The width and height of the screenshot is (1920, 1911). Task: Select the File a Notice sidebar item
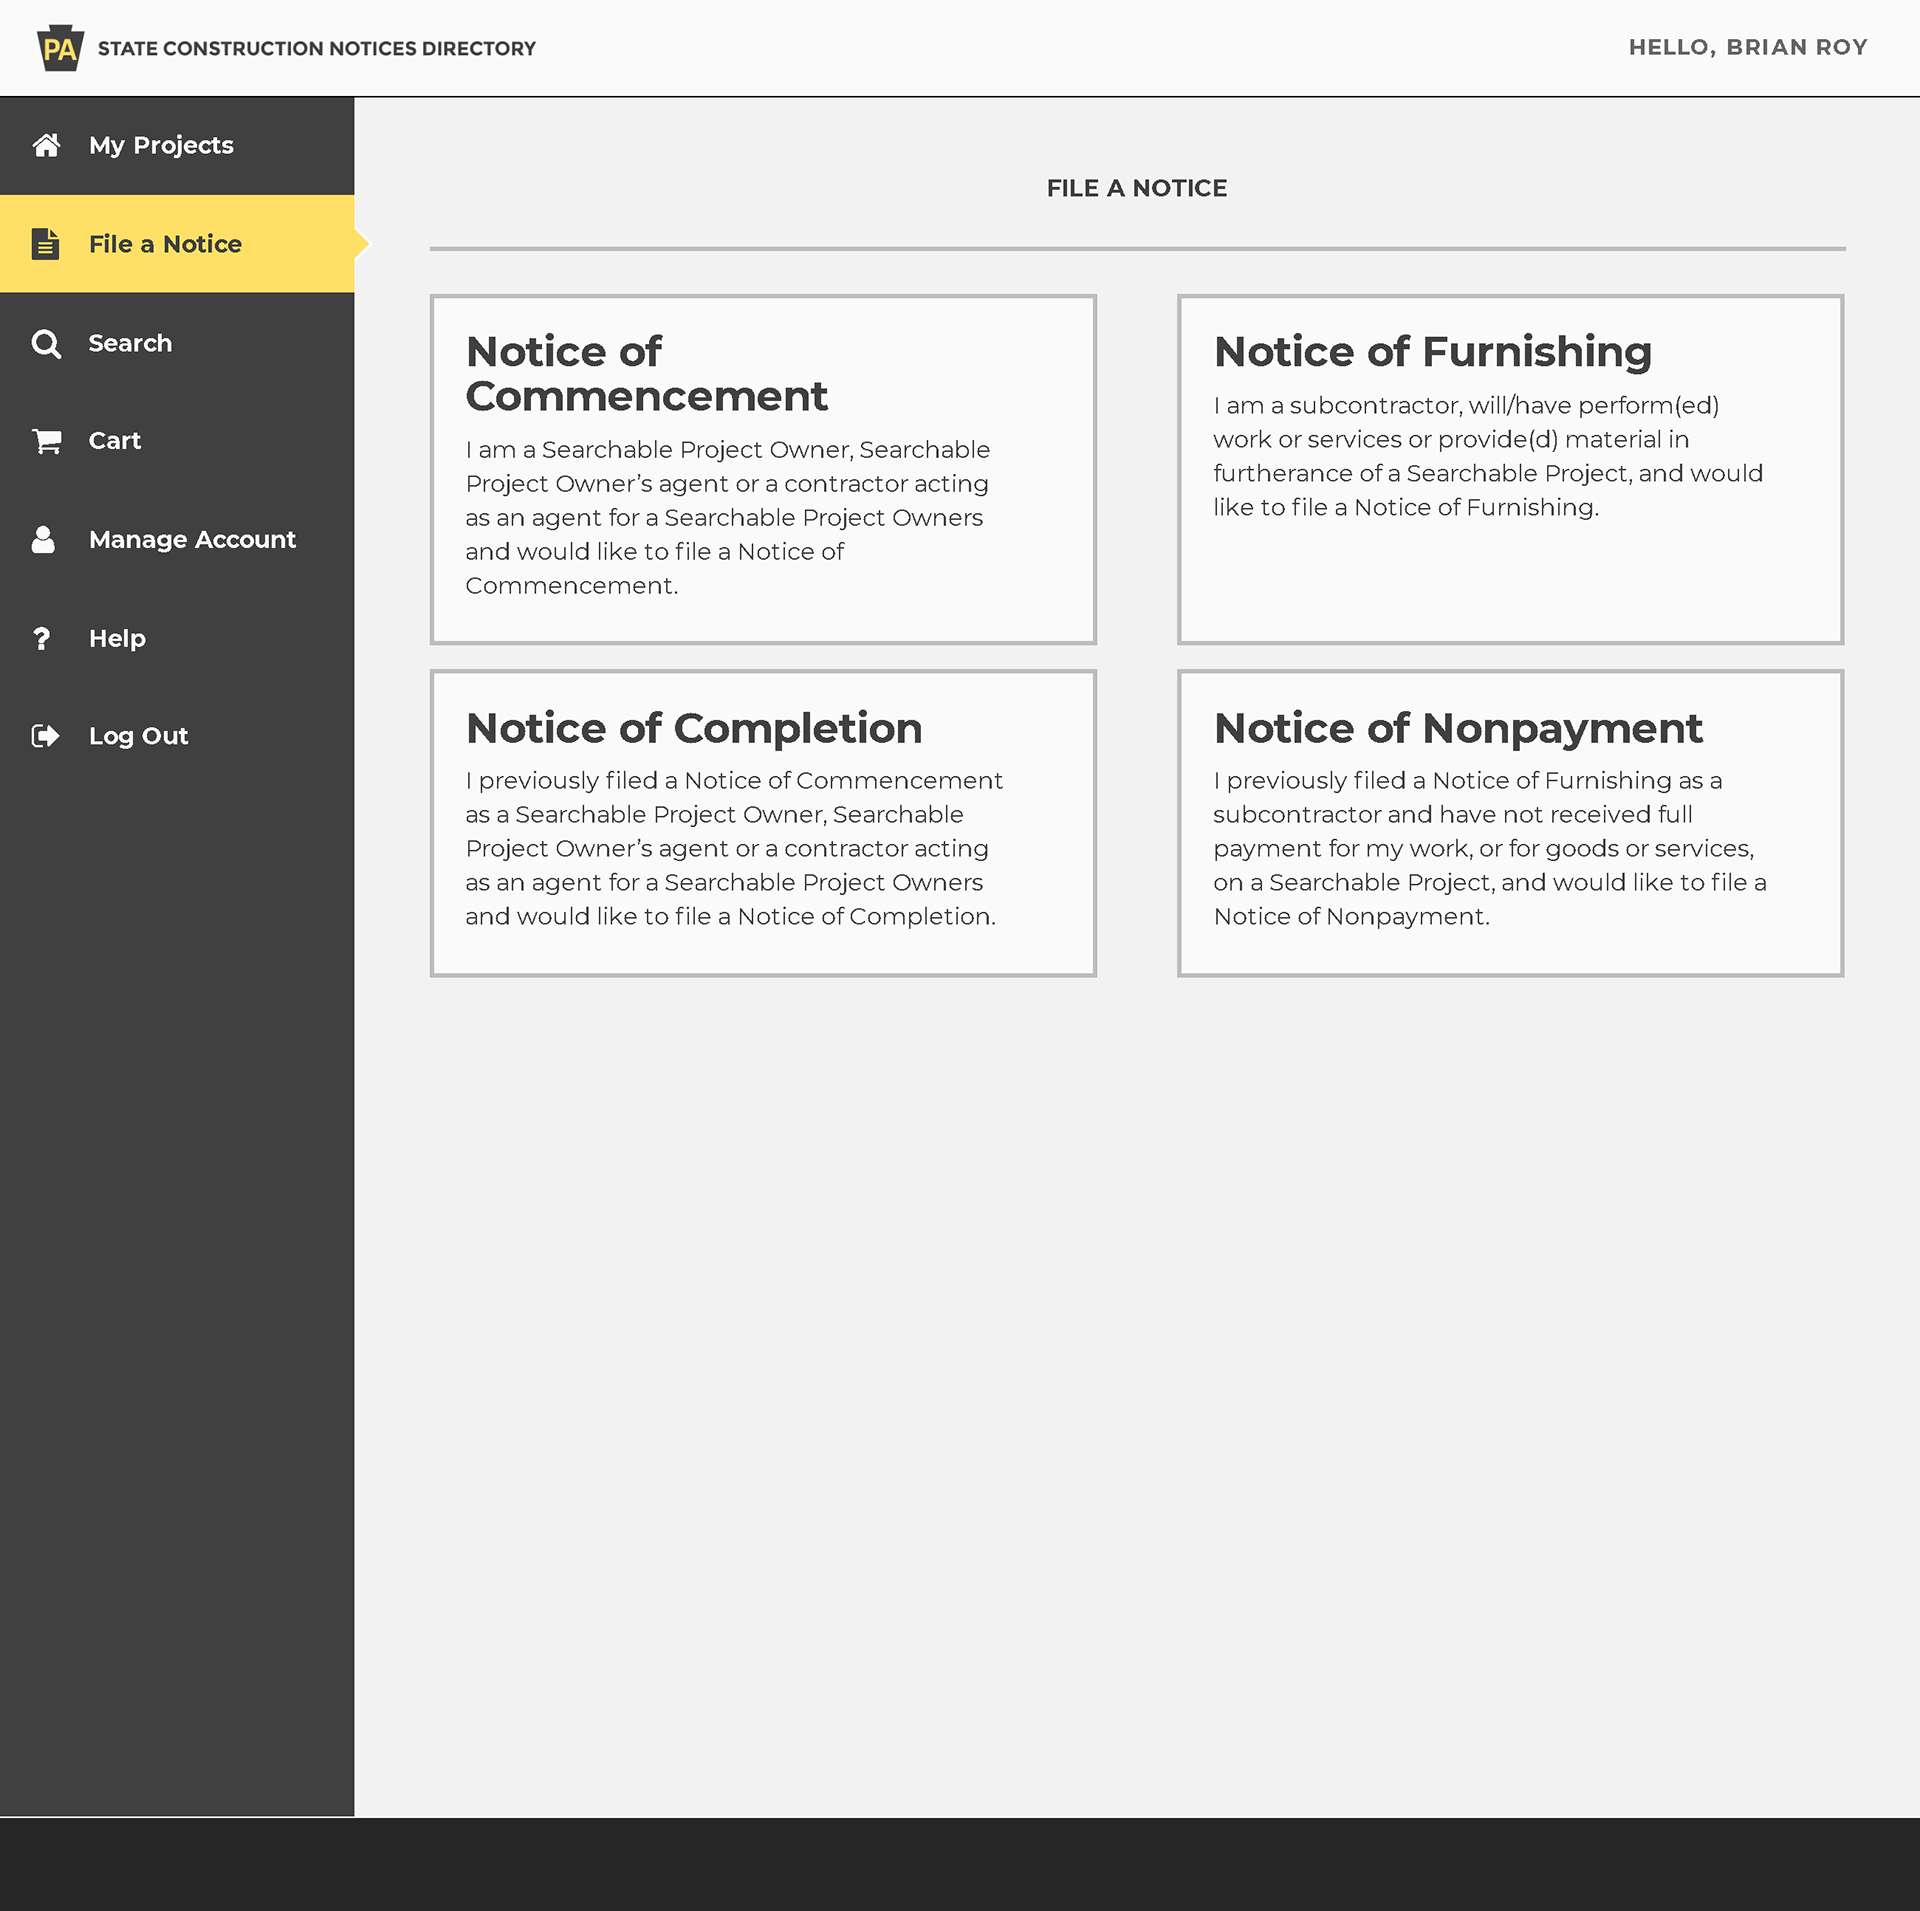pyautogui.click(x=165, y=244)
